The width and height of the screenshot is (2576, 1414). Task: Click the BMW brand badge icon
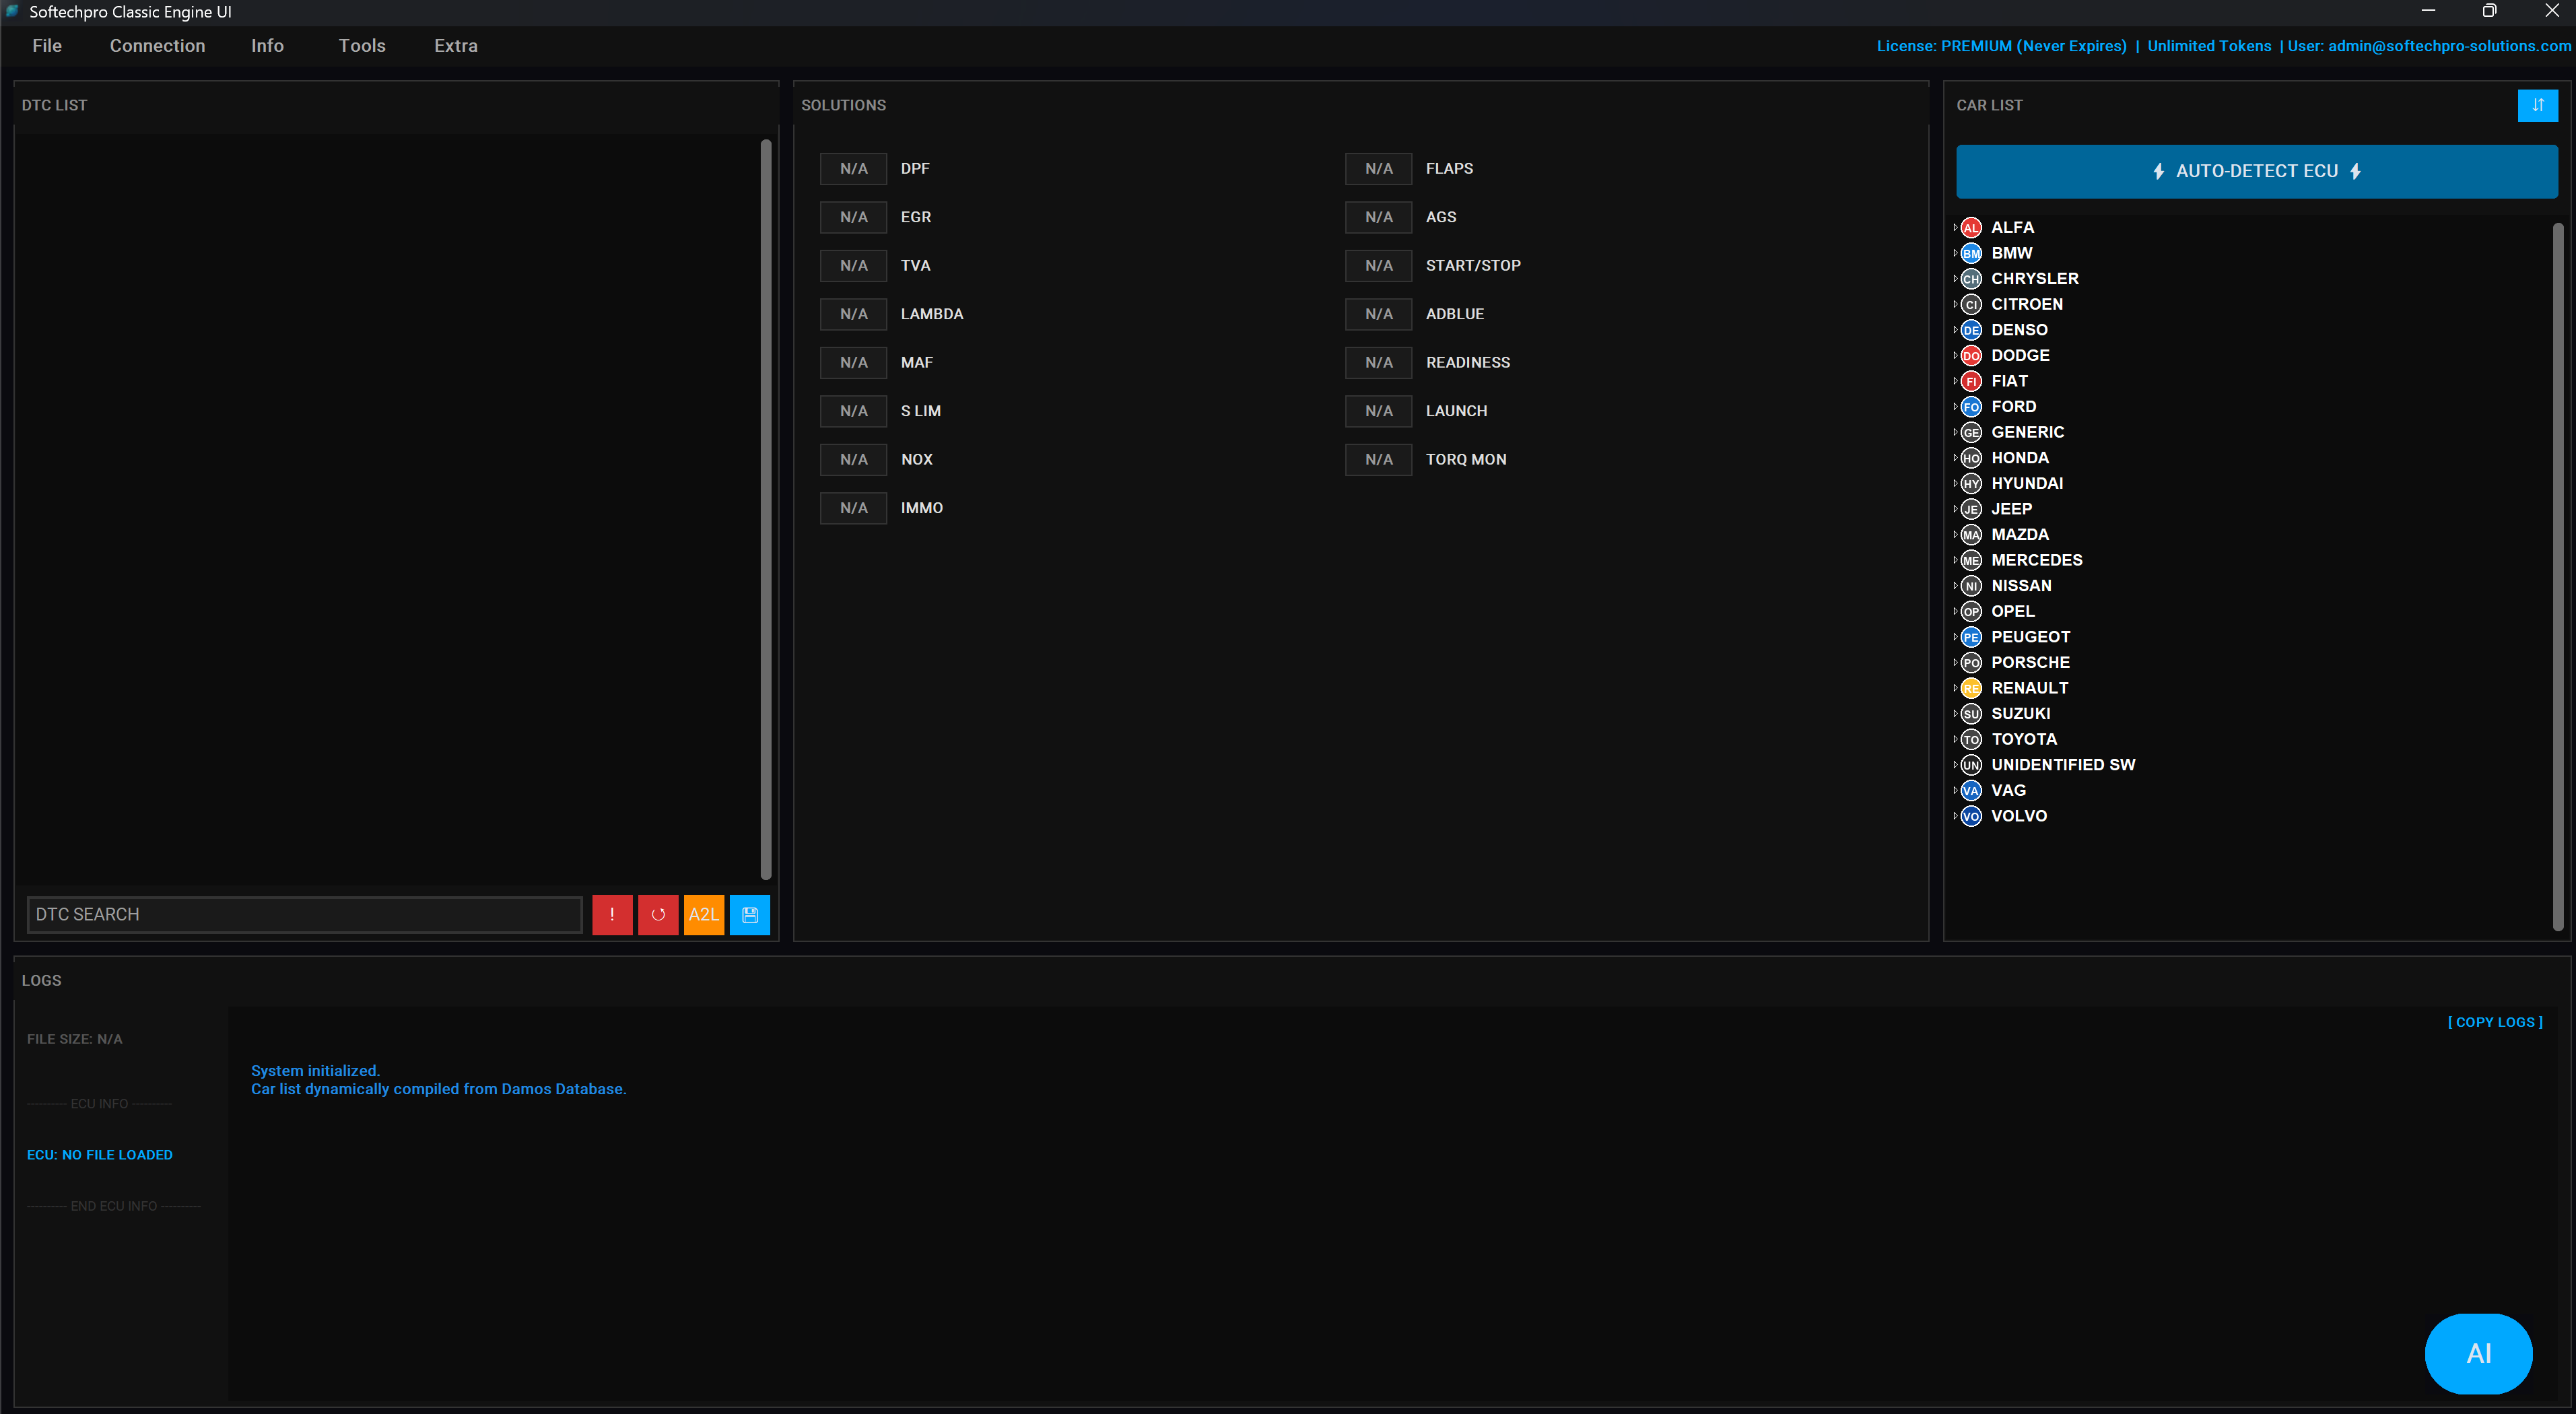(x=1971, y=253)
